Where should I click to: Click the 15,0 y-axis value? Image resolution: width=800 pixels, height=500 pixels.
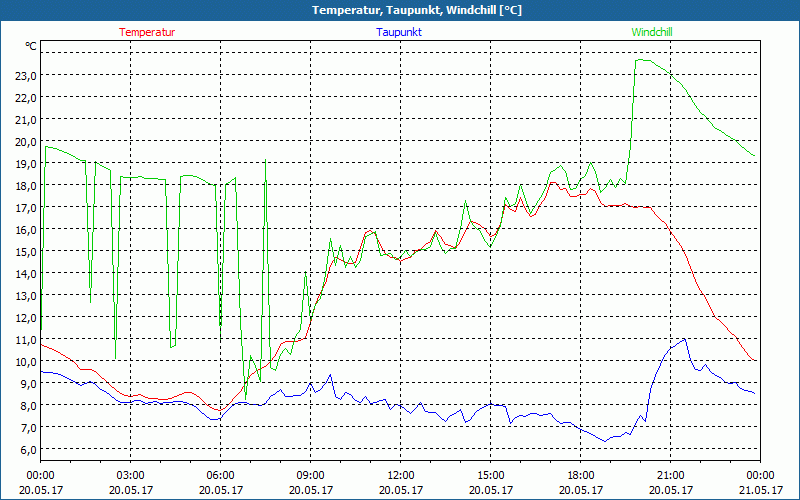26,252
